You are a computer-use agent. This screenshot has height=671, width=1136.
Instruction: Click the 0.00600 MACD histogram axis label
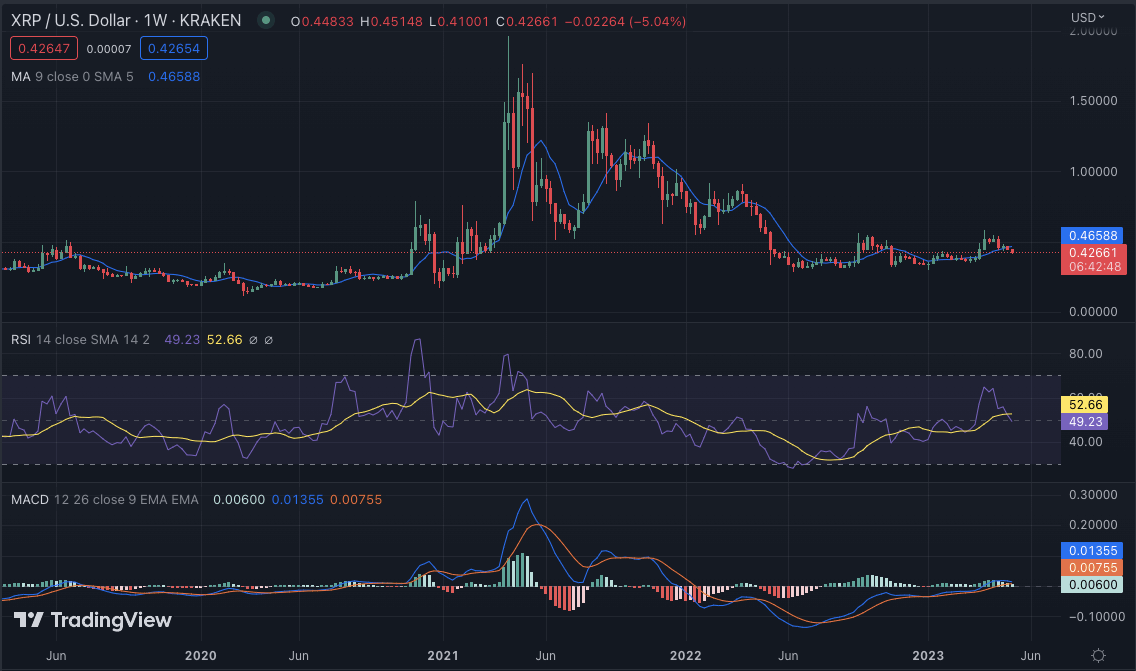coord(1093,585)
